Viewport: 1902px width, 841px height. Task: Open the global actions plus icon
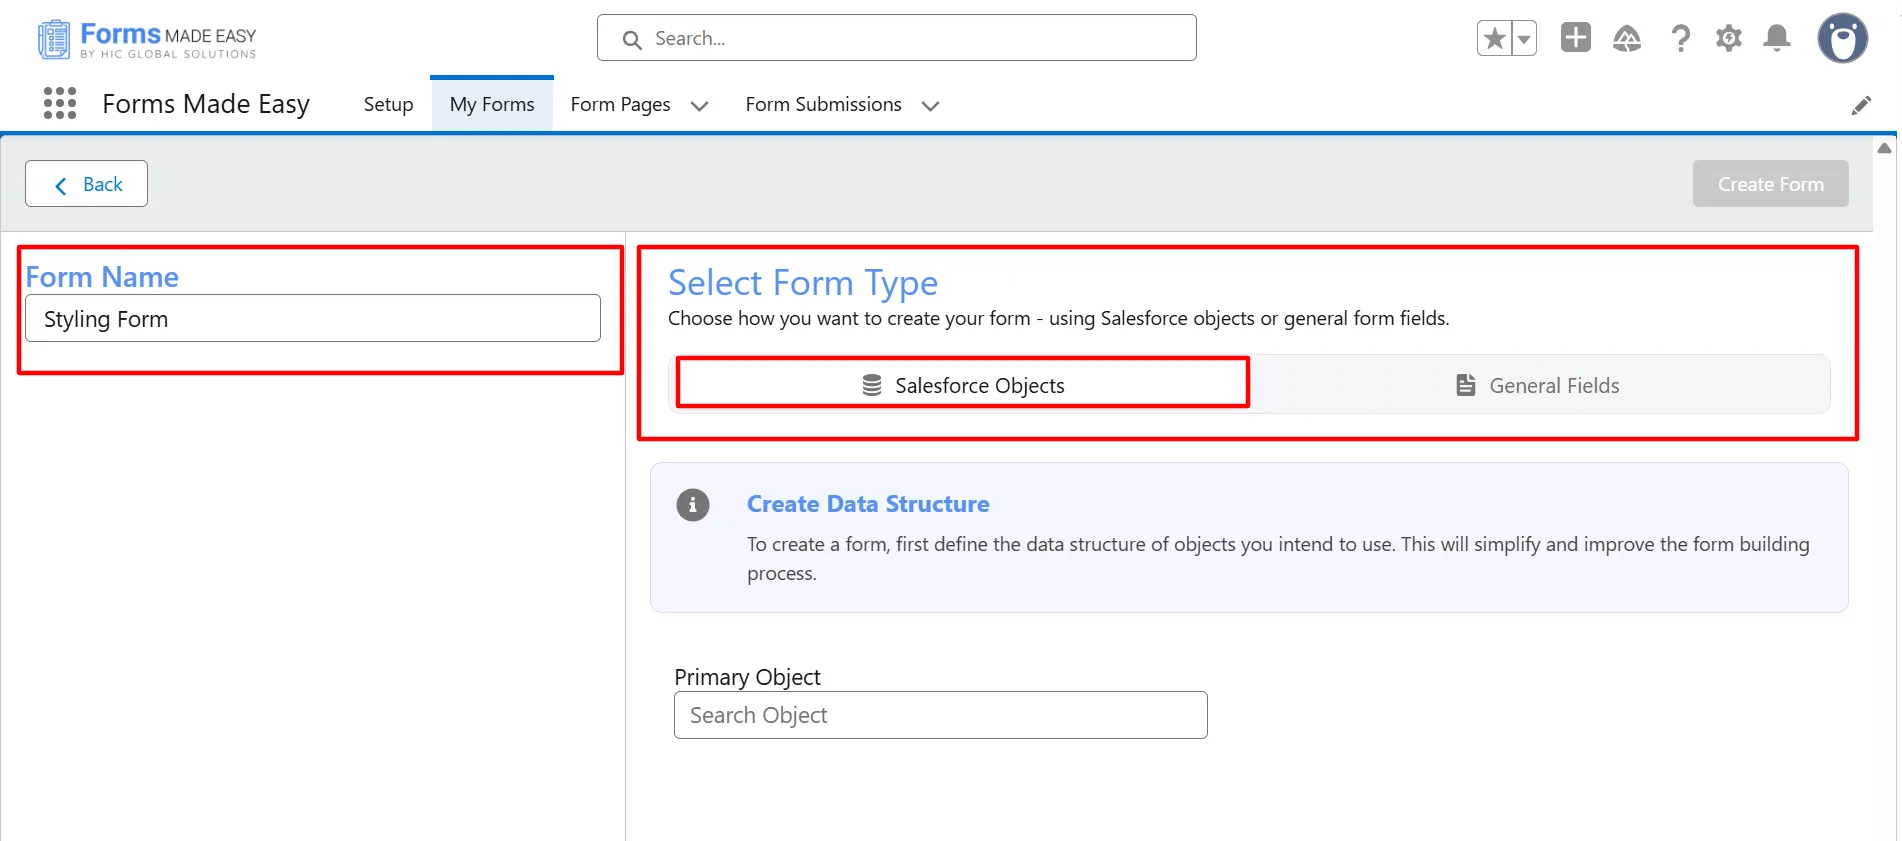tap(1575, 38)
